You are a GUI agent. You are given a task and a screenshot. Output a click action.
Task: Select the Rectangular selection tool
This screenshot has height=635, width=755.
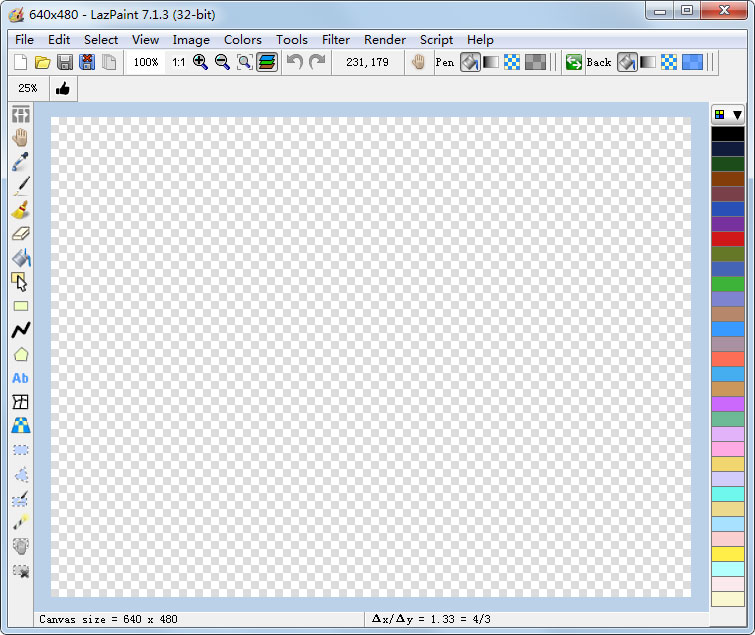pyautogui.click(x=20, y=450)
